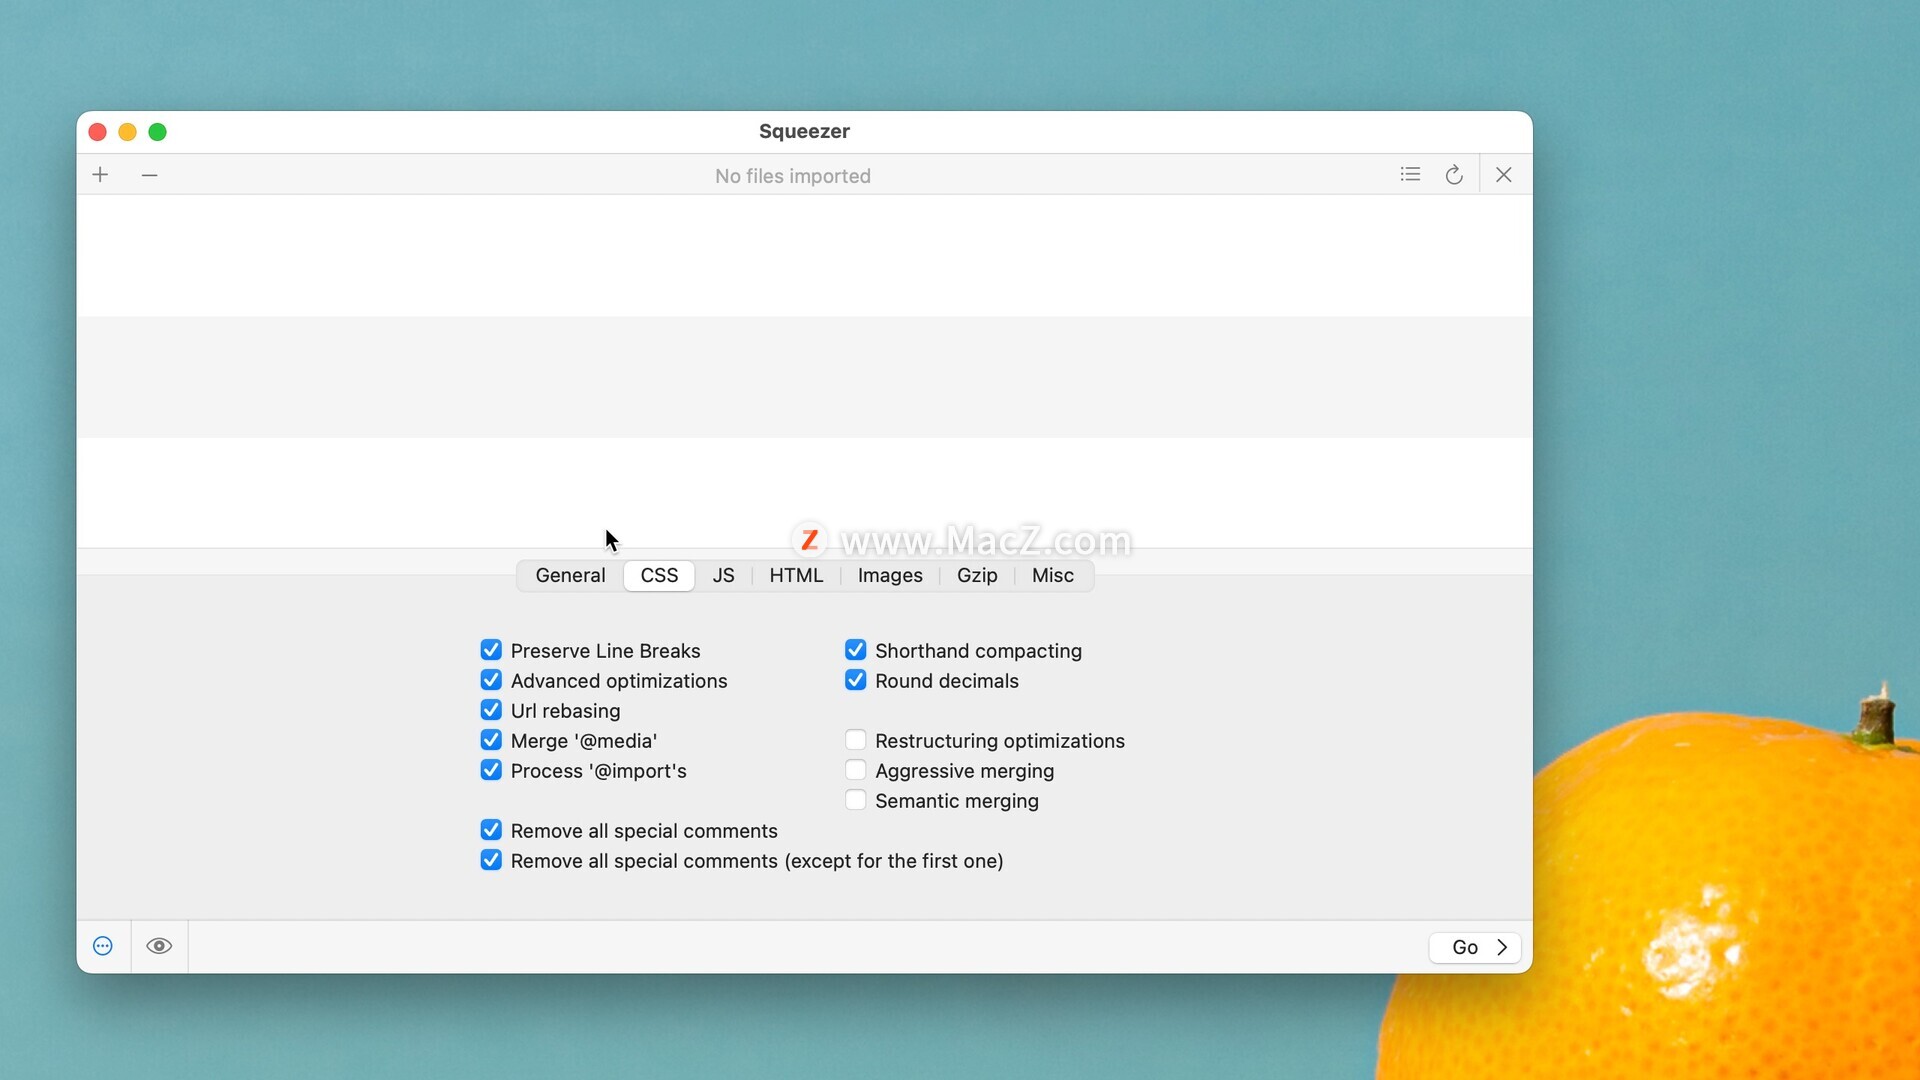Toggle the eye preview icon
The image size is (1920, 1080).
point(159,946)
